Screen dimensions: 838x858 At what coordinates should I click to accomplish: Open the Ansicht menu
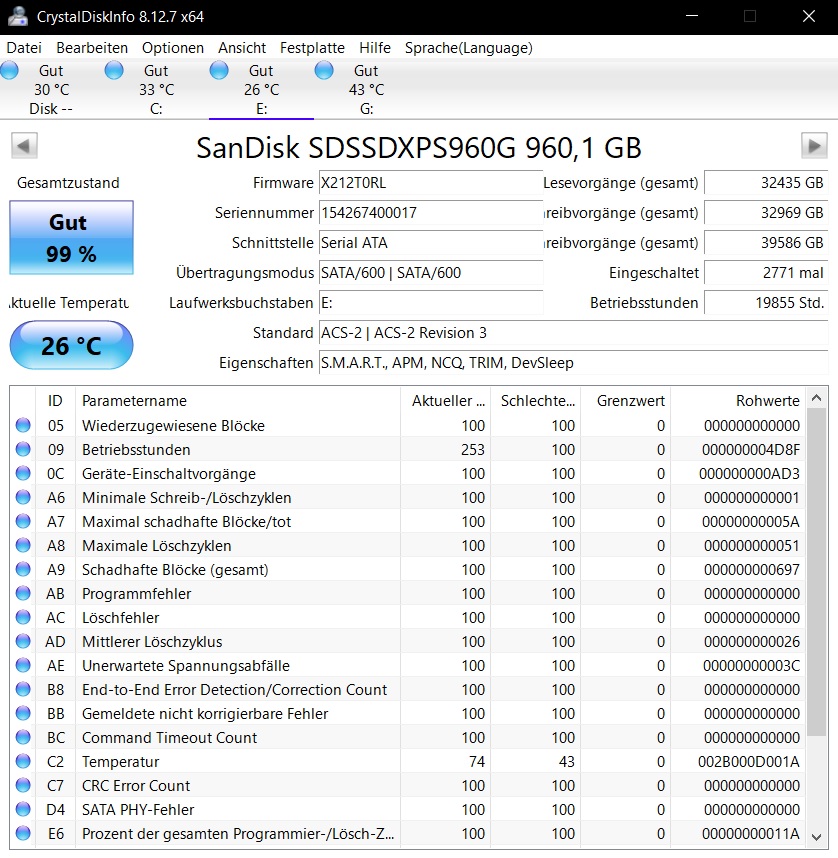[x=242, y=48]
